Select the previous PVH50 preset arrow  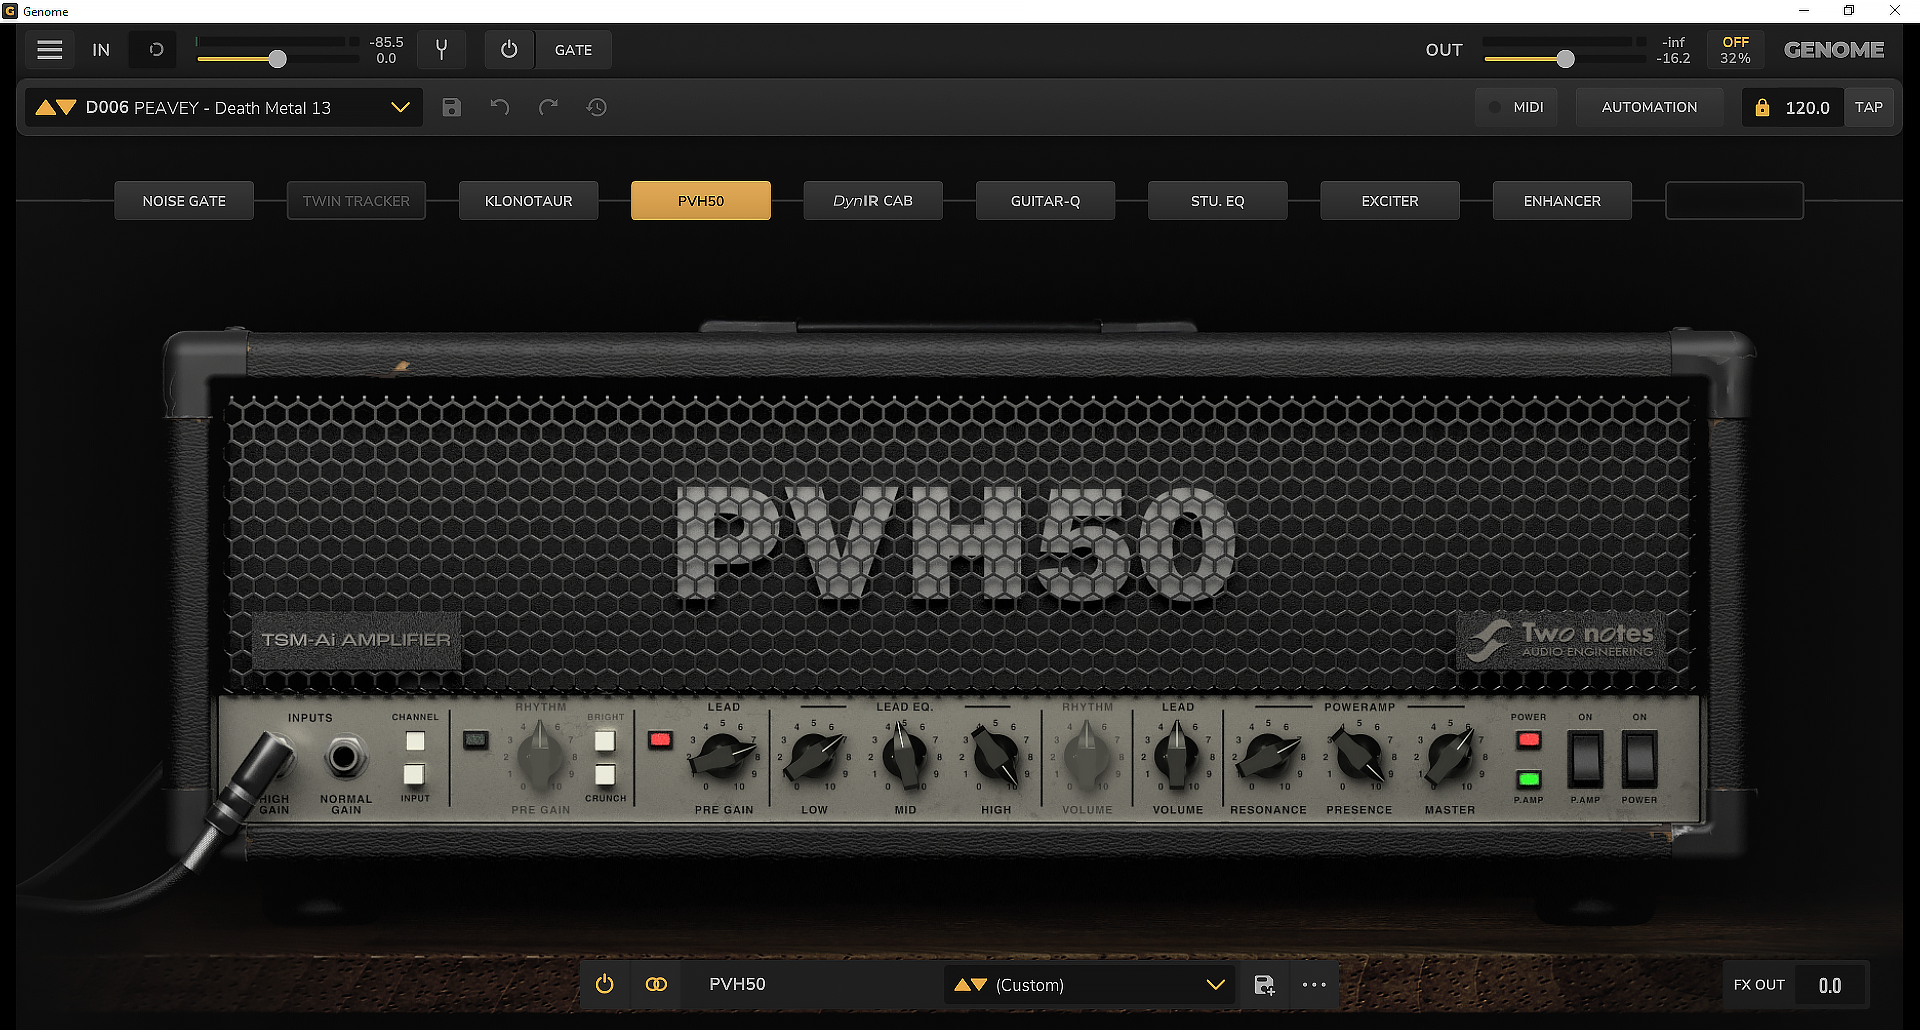(x=962, y=985)
